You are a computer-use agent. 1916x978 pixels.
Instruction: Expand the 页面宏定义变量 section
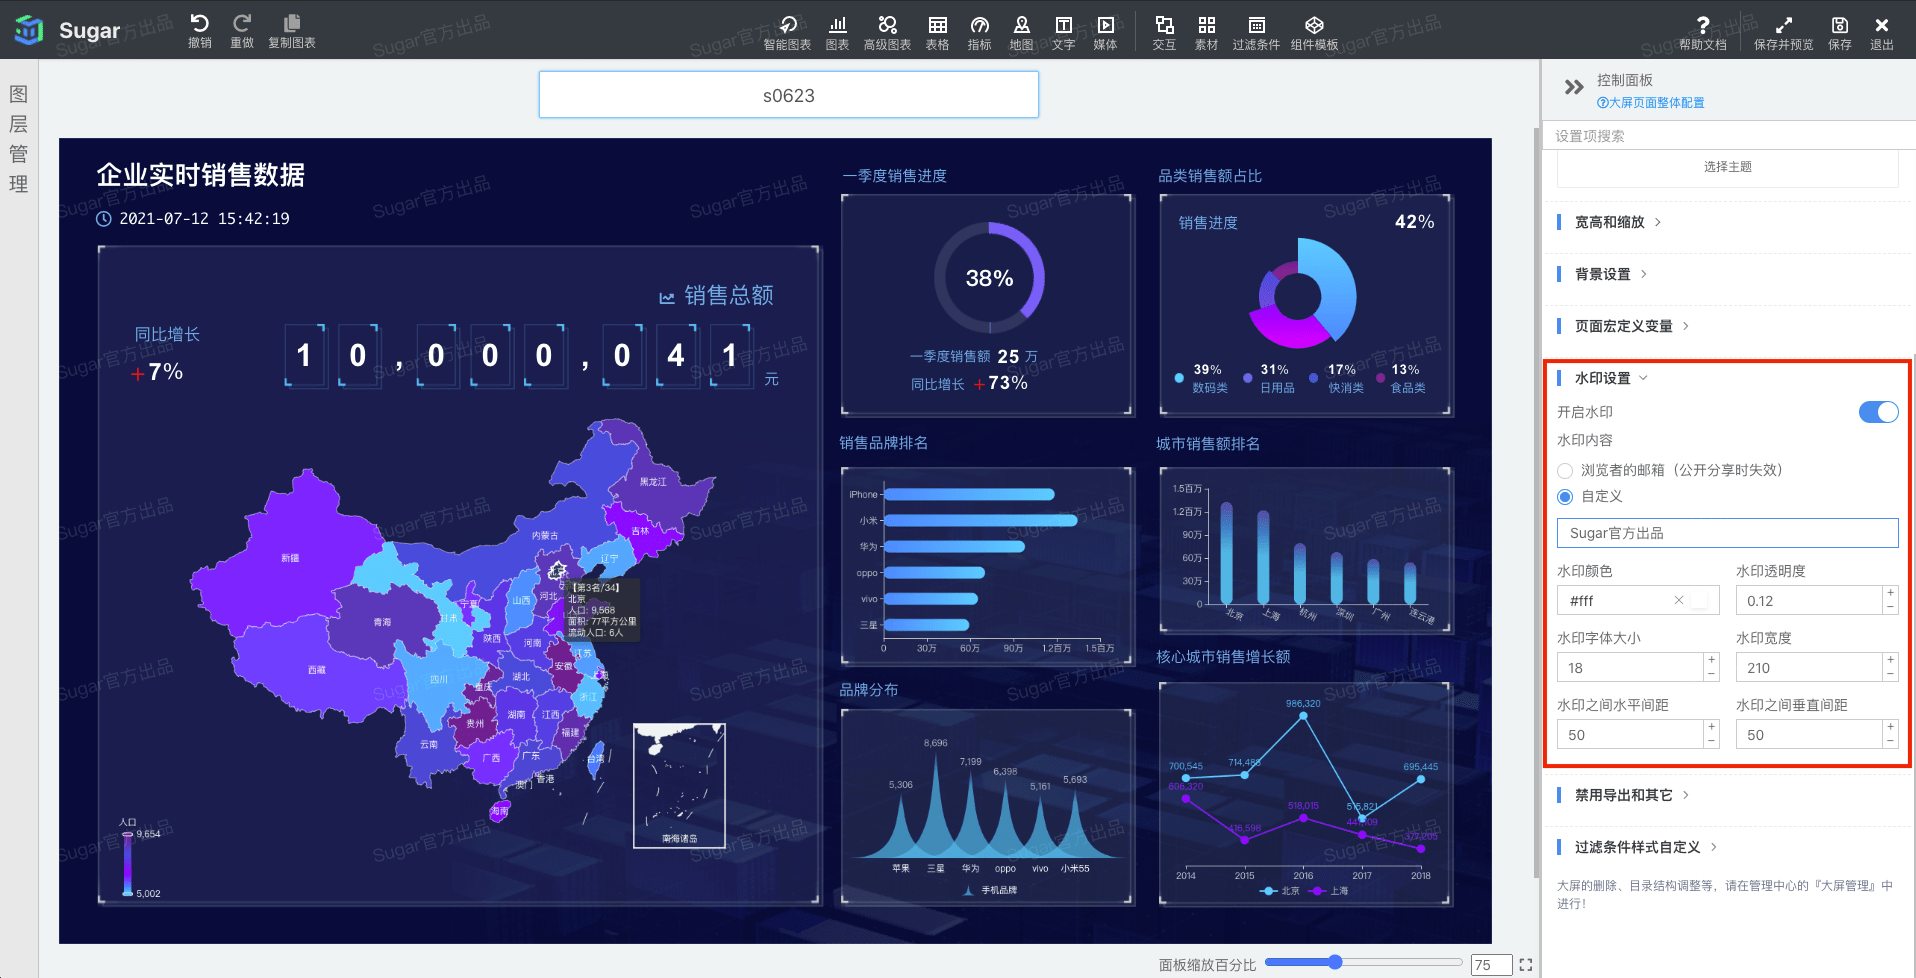coord(1623,326)
